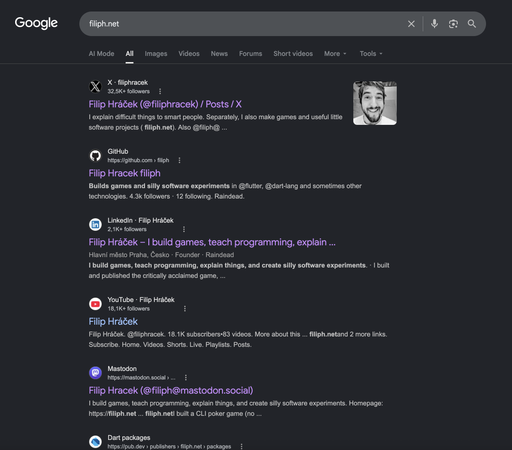Image resolution: width=512 pixels, height=450 pixels.
Task: Click the GitHub favicon
Action: (95, 156)
